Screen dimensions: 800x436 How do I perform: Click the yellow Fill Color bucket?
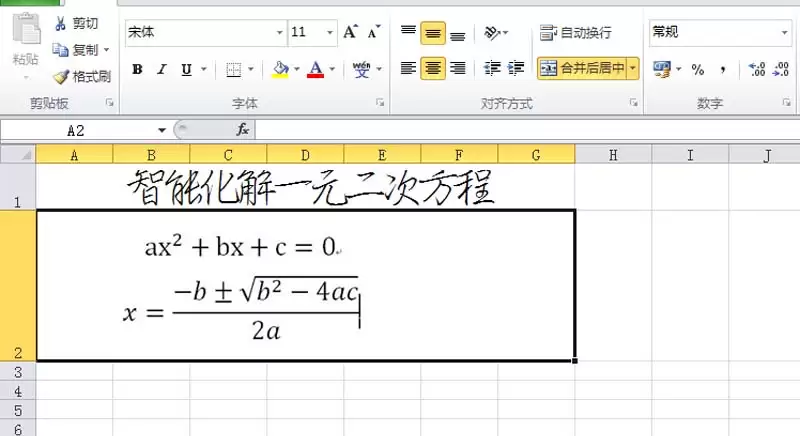point(280,69)
